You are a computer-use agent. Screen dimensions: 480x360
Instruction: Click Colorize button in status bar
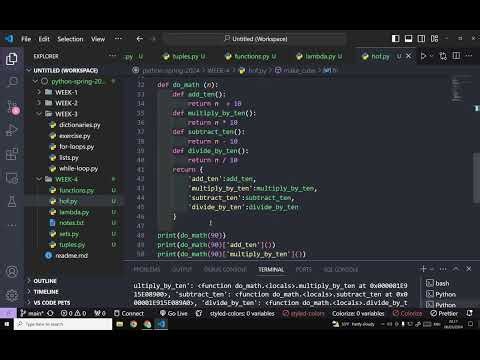407,313
